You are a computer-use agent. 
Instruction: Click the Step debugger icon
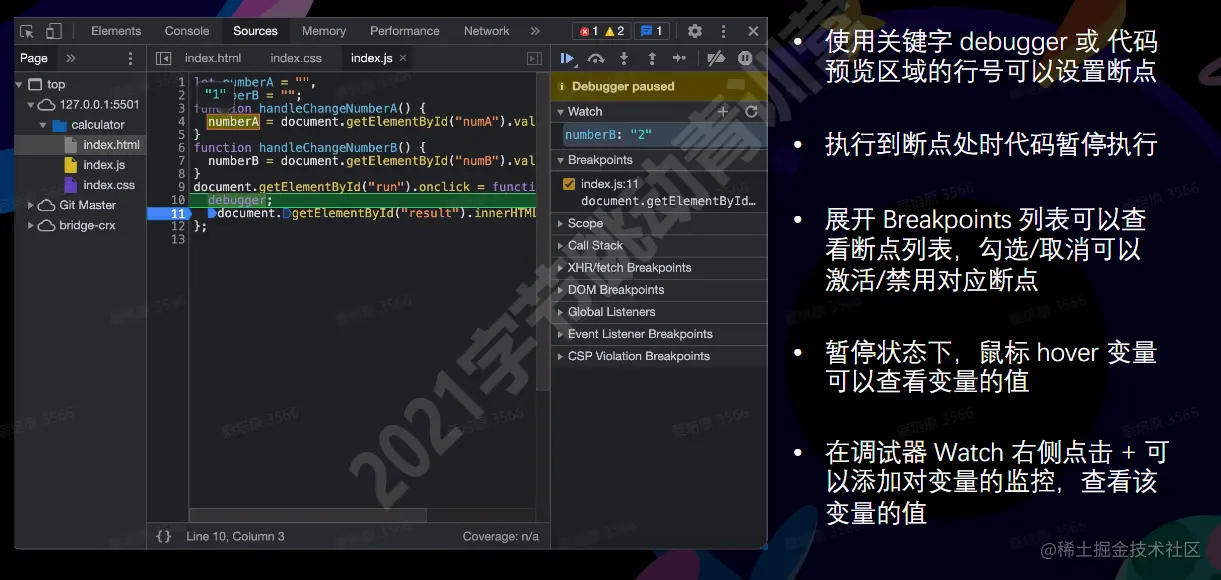[680, 59]
